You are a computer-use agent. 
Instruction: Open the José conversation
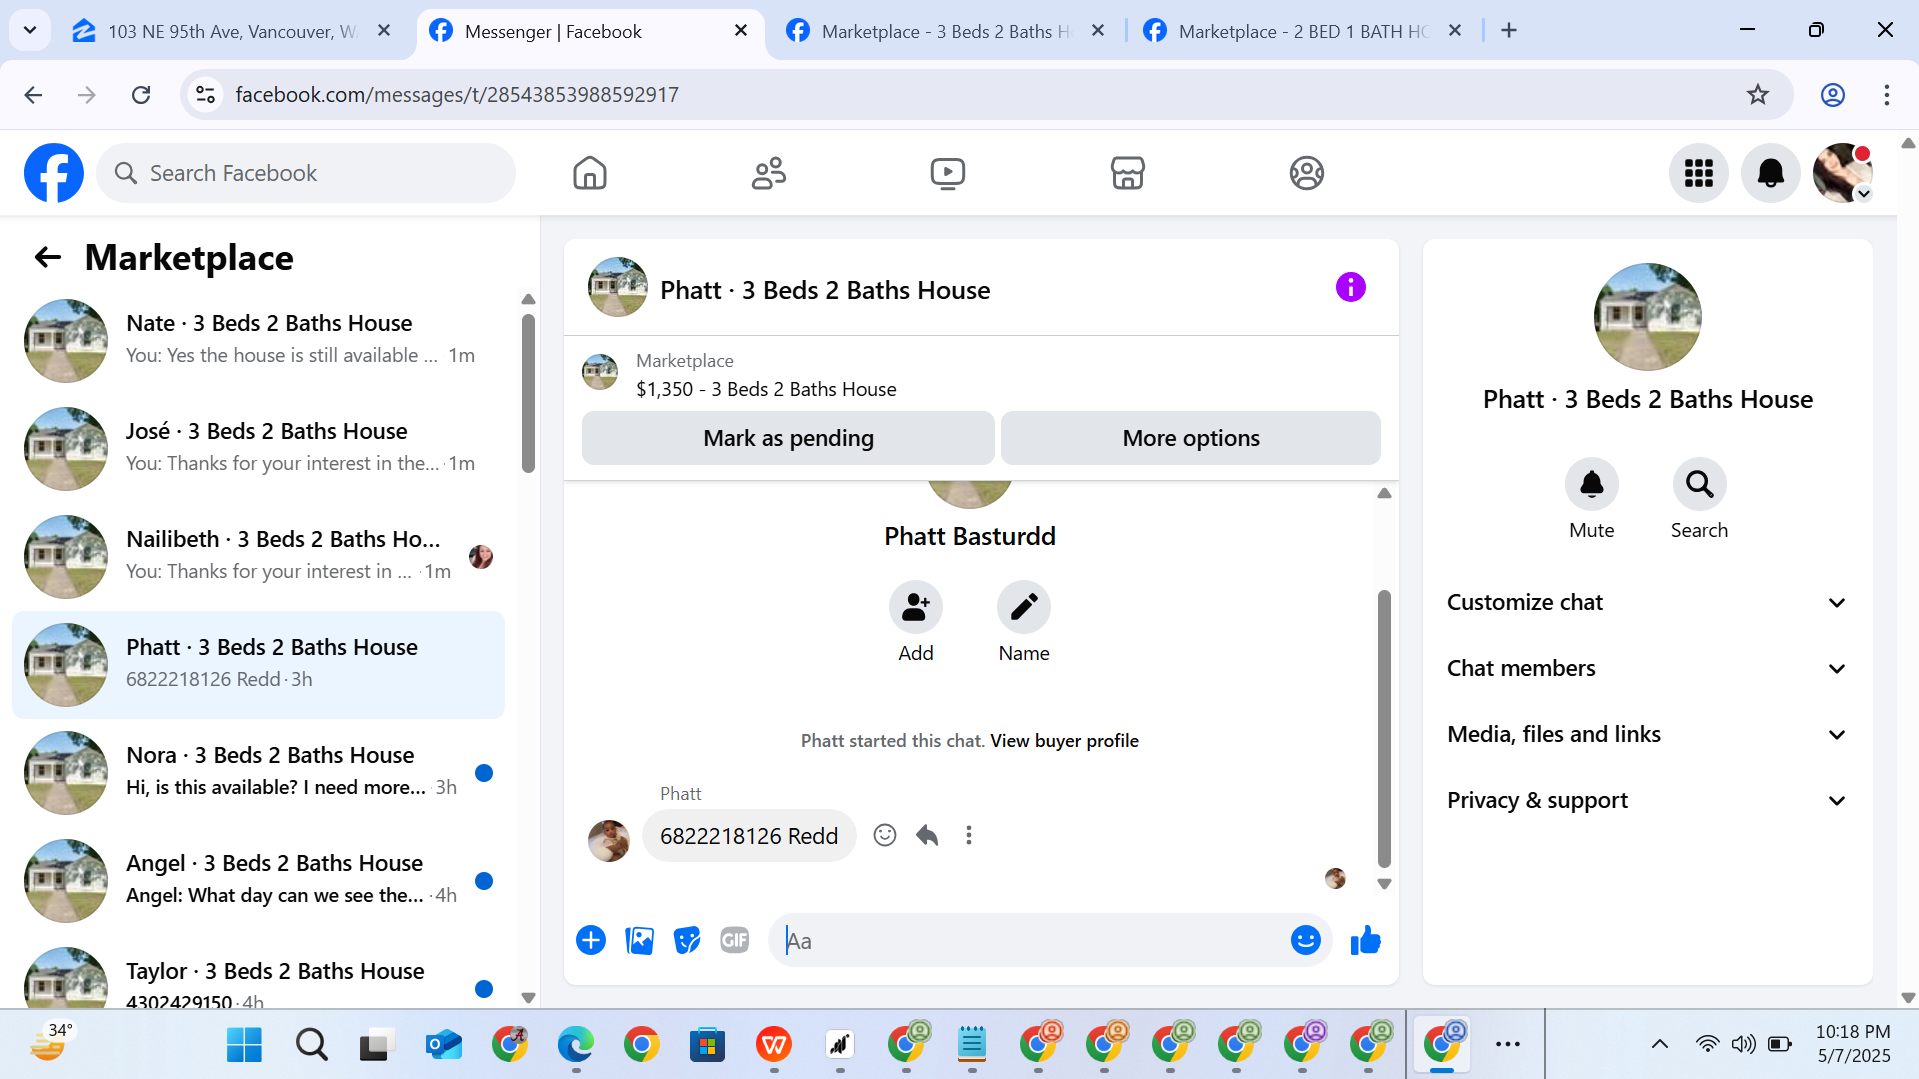tap(258, 449)
